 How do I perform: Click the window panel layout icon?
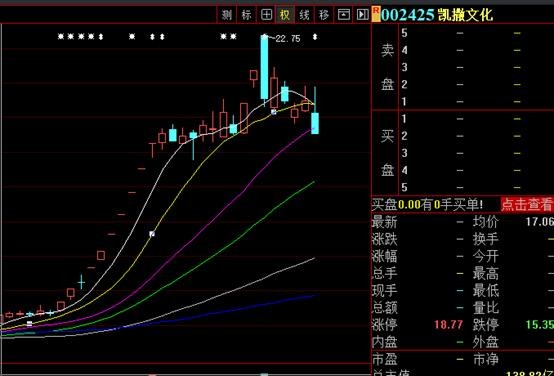(343, 14)
